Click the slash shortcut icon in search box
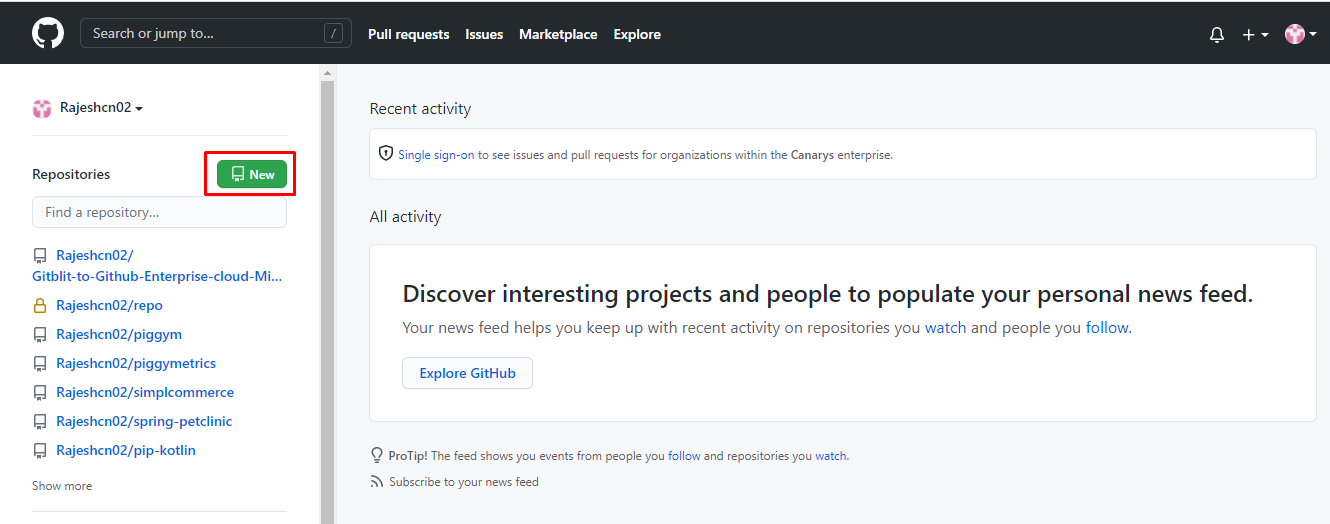Image resolution: width=1330 pixels, height=524 pixels. (334, 33)
